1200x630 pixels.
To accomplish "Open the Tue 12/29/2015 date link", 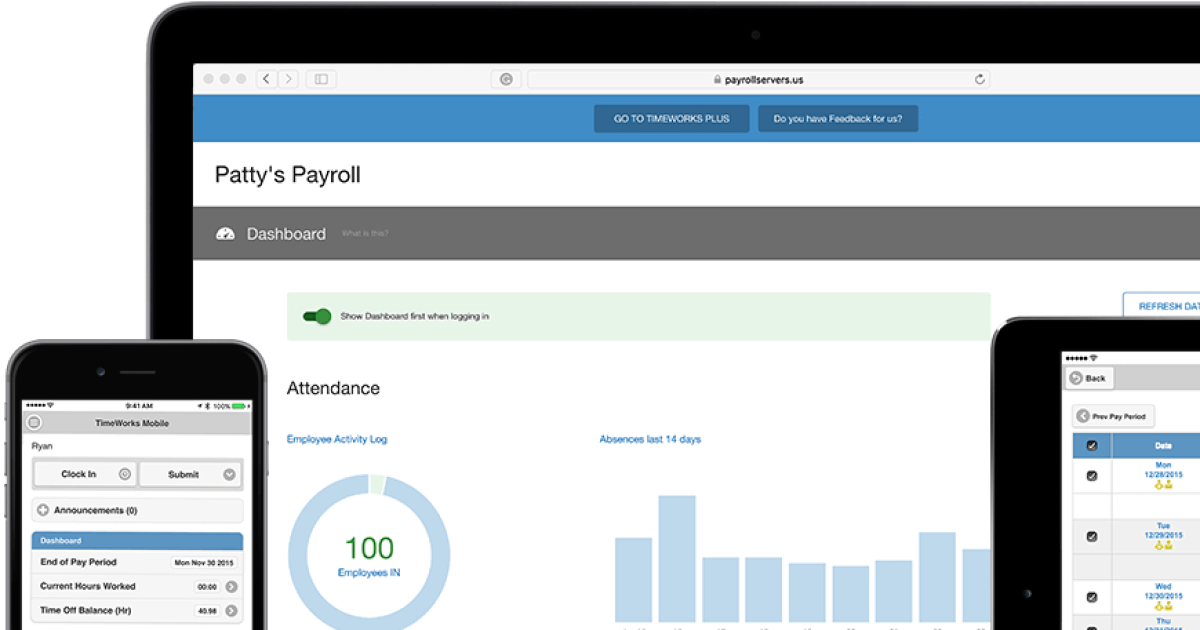I will (1163, 530).
